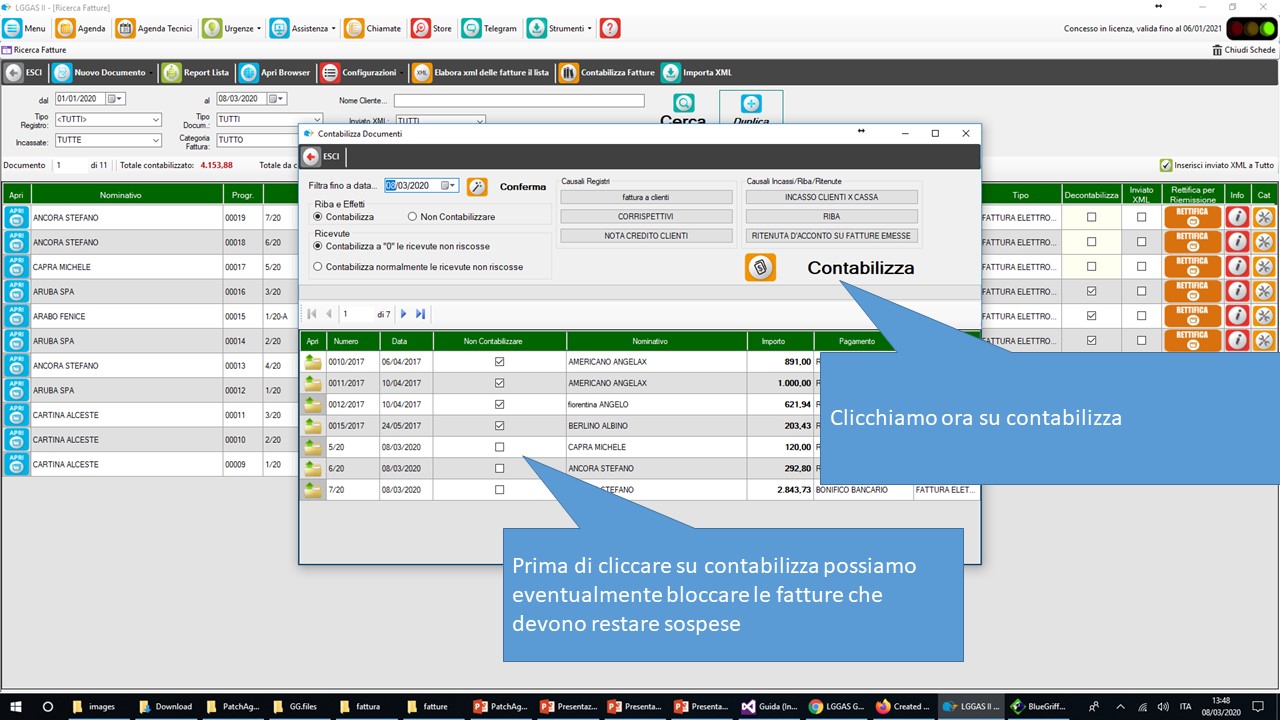
Task: Expand the Tipo Registro combo box
Action: 155,120
